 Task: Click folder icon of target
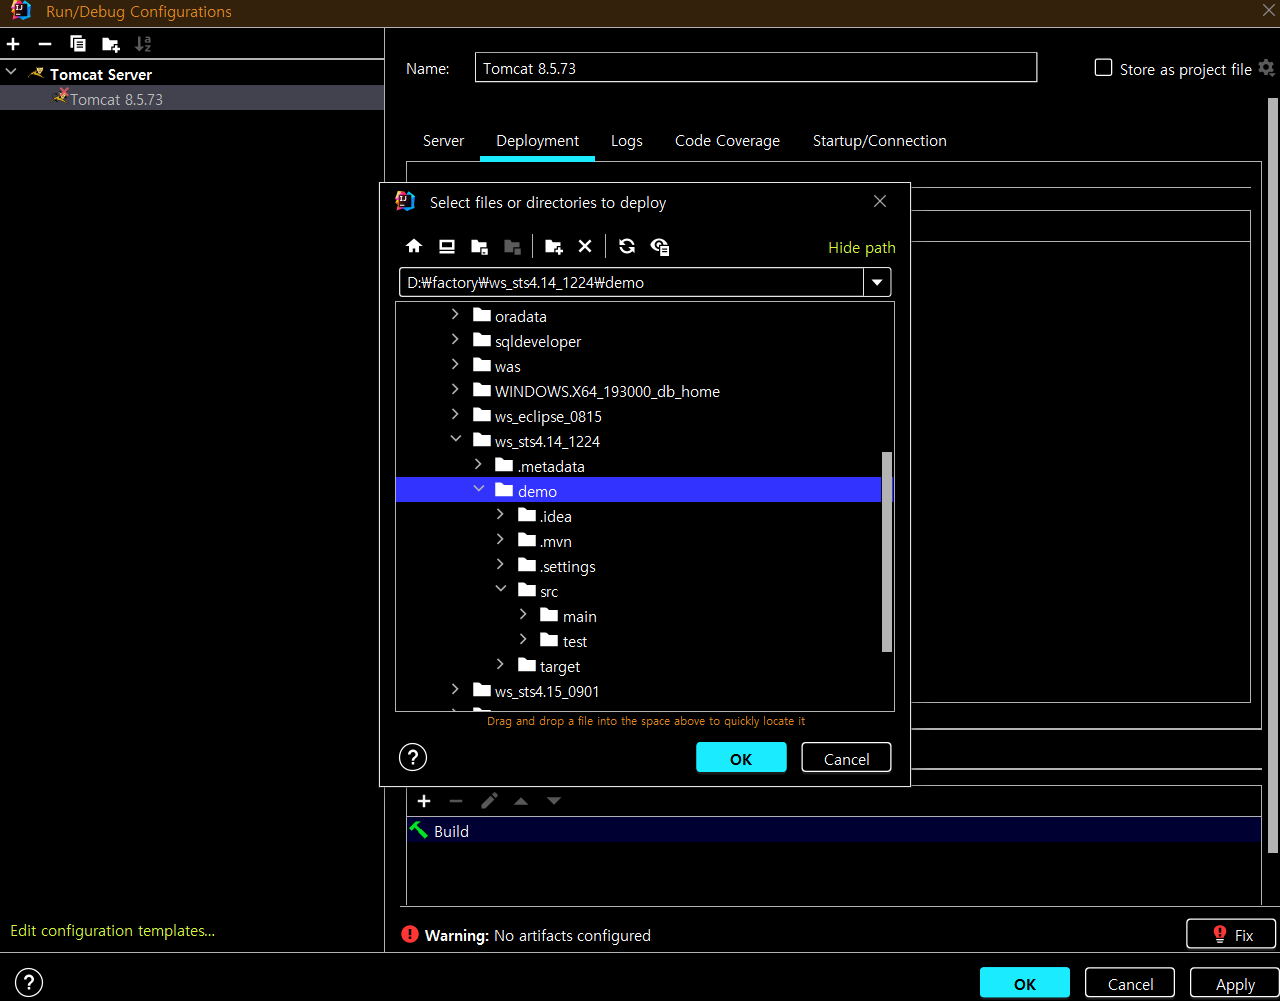point(527,665)
